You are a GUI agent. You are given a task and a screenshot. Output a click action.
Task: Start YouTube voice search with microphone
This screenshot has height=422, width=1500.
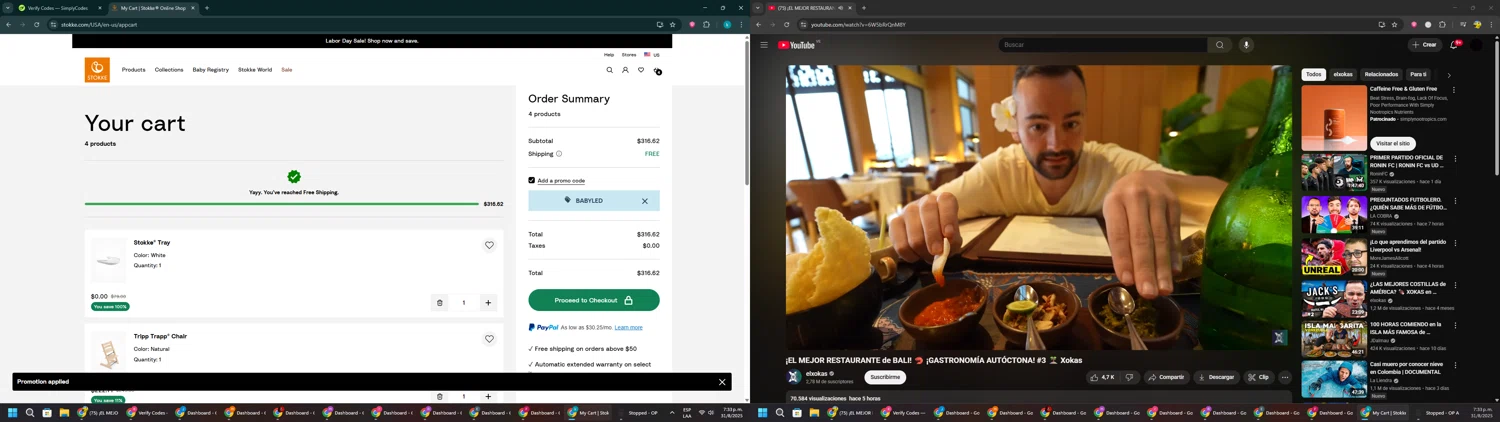[1246, 45]
